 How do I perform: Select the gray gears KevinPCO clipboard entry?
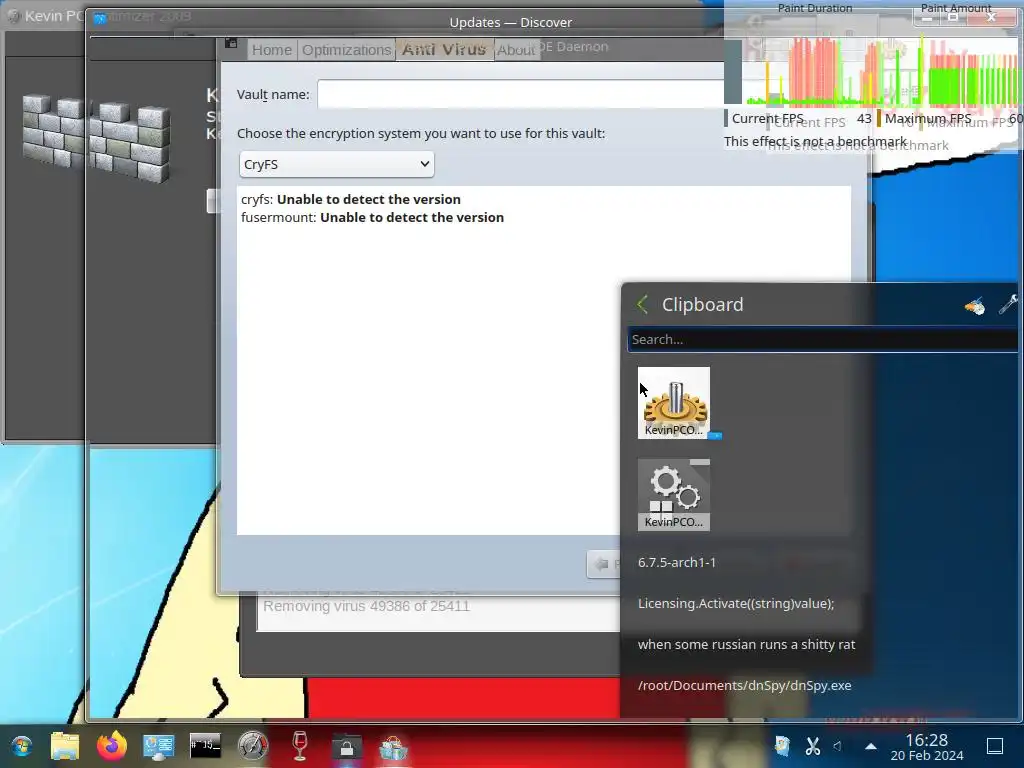tap(674, 494)
